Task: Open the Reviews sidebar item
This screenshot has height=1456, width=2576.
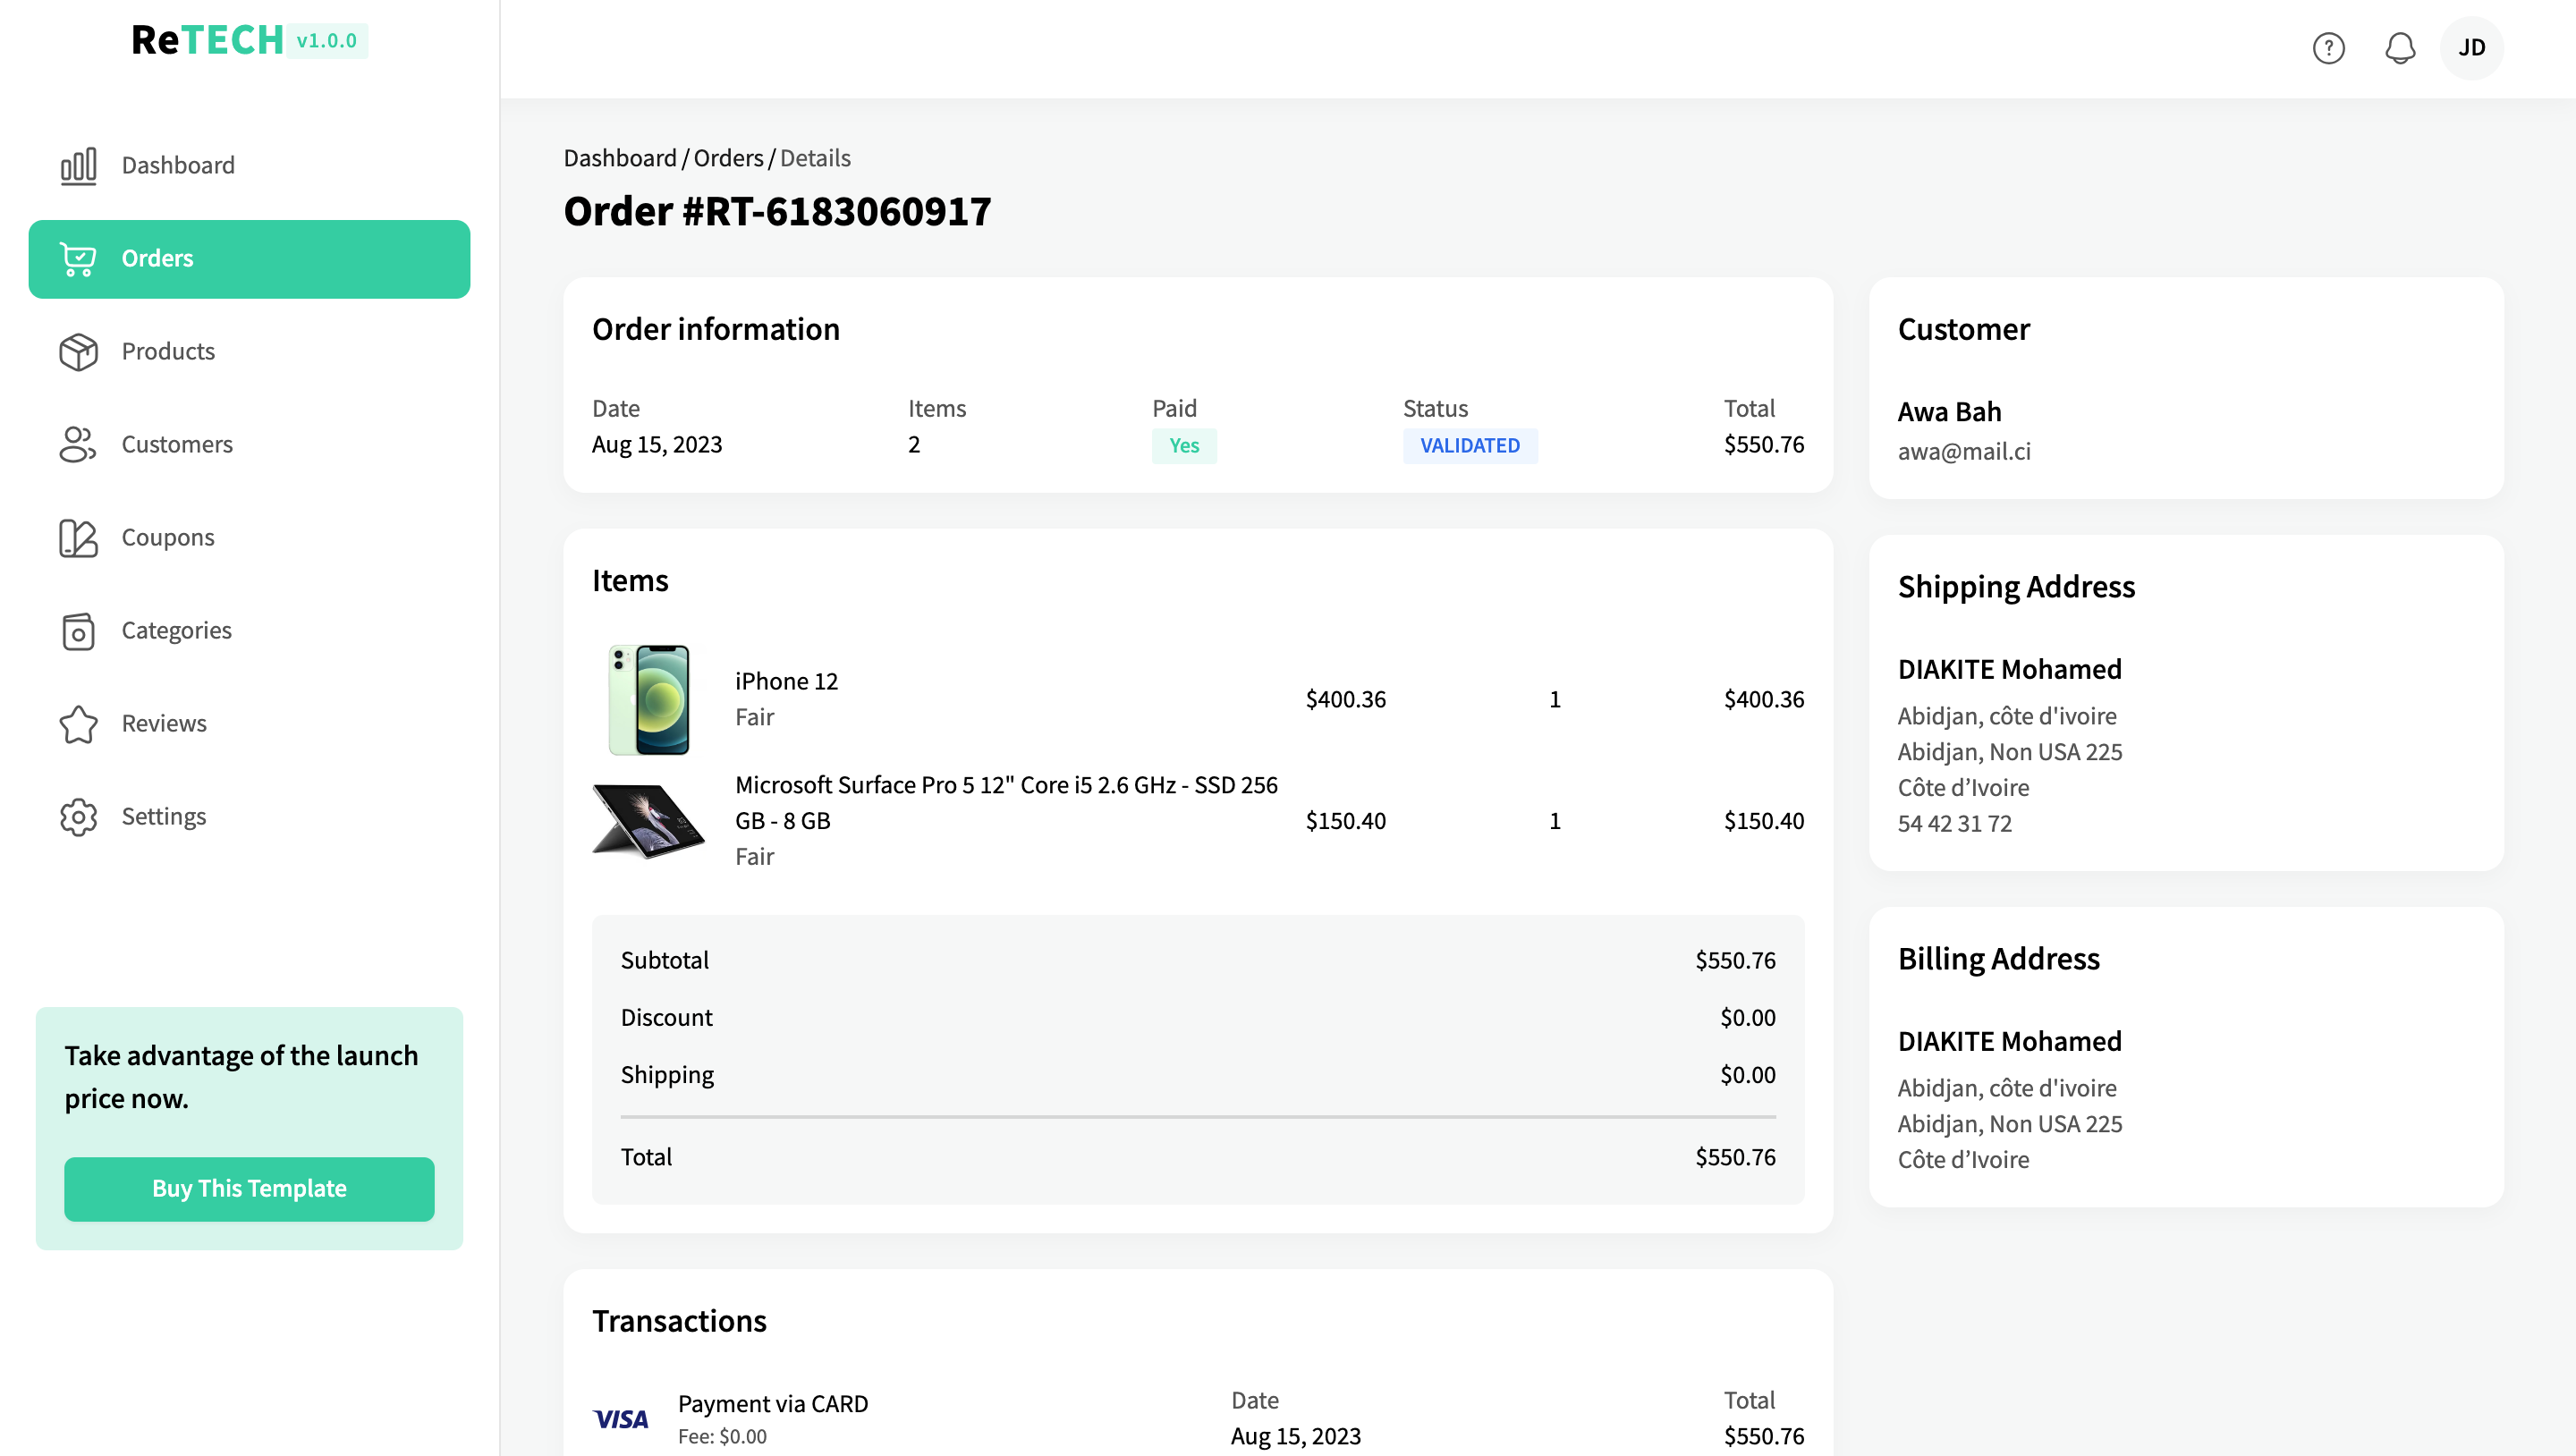Action: pos(249,724)
